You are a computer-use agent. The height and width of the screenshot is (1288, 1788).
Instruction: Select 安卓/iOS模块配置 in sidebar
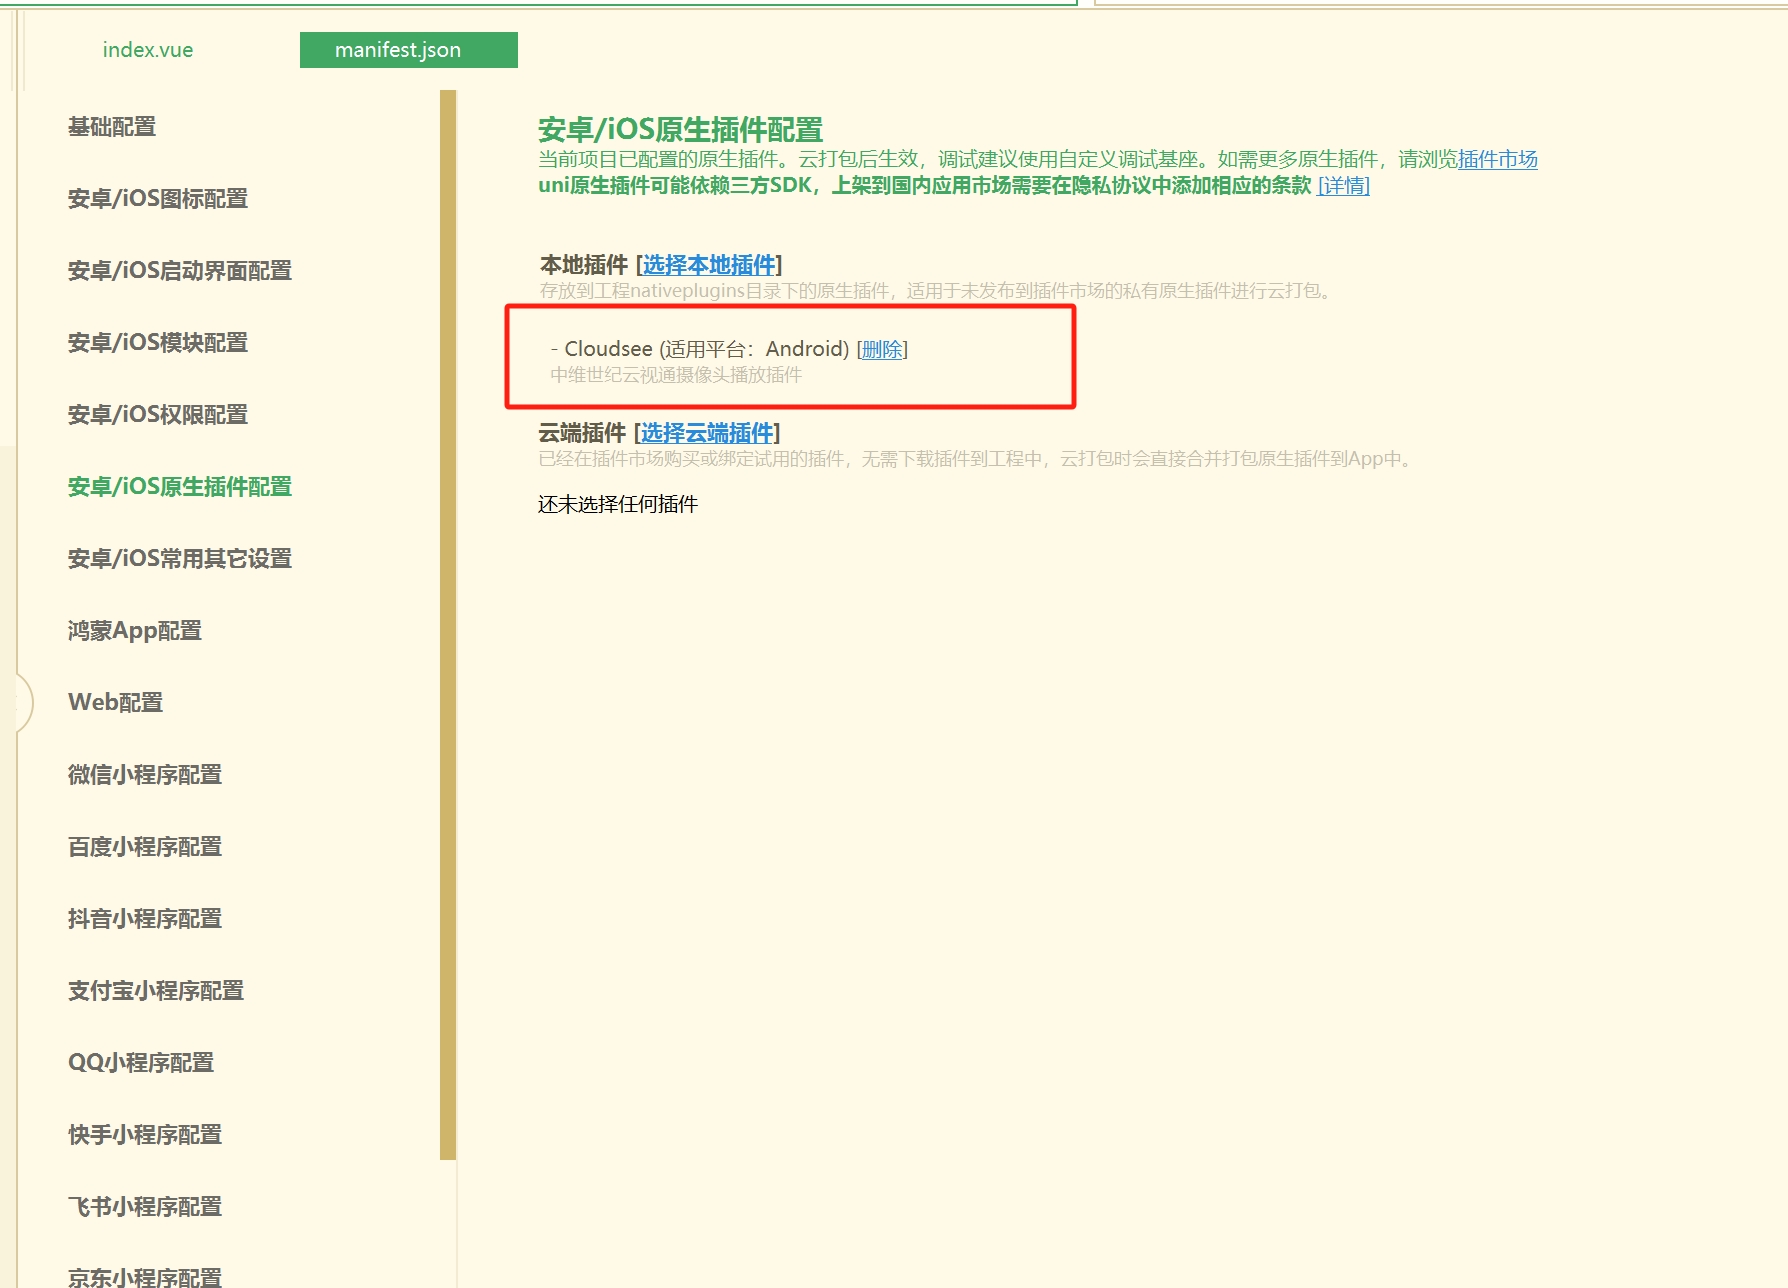tap(158, 343)
